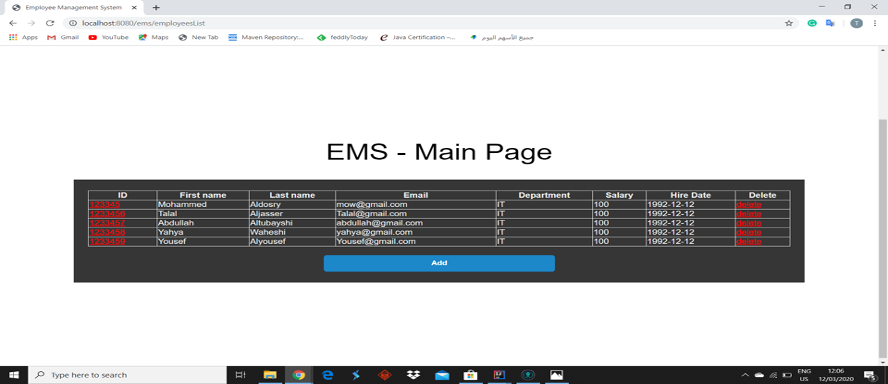Click the Salary column header
Image resolution: width=888 pixels, height=384 pixels.
tap(619, 195)
